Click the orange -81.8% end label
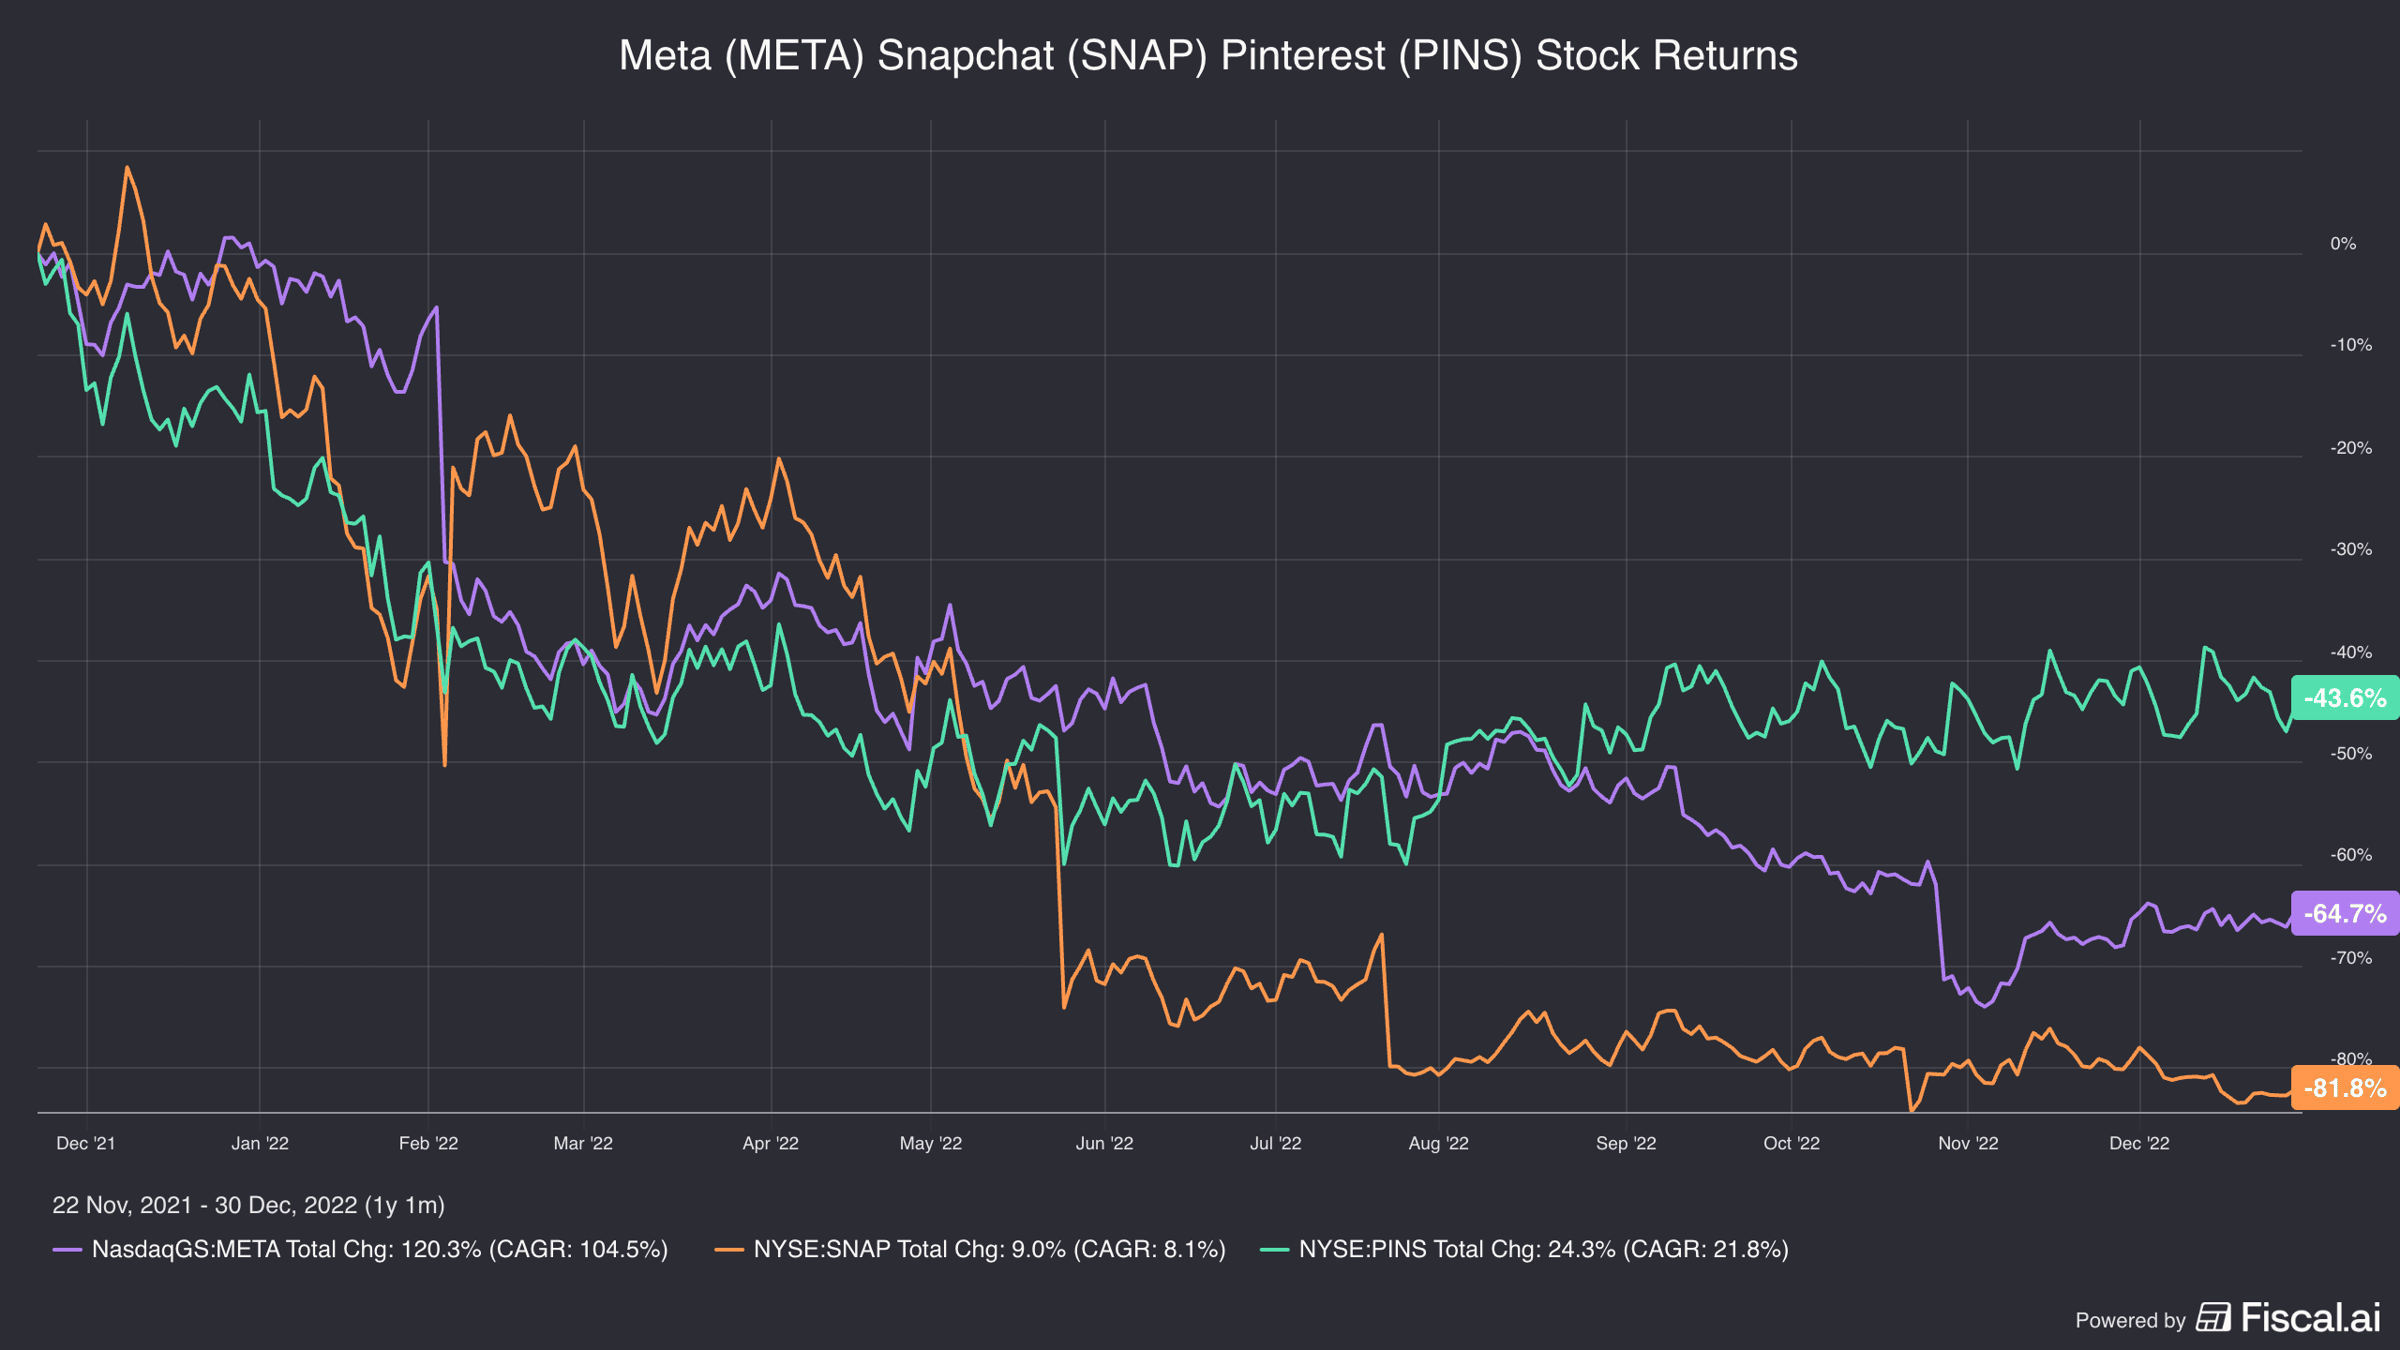 tap(2345, 1088)
